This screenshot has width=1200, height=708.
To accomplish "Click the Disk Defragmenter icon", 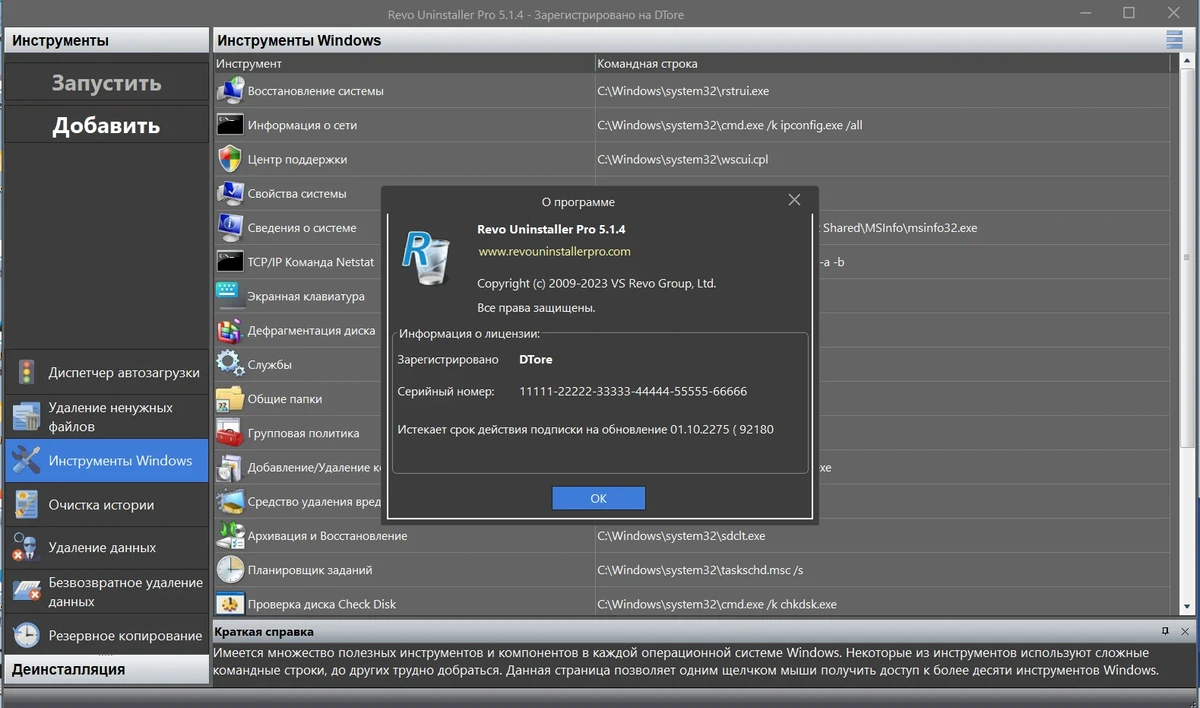I will [230, 330].
